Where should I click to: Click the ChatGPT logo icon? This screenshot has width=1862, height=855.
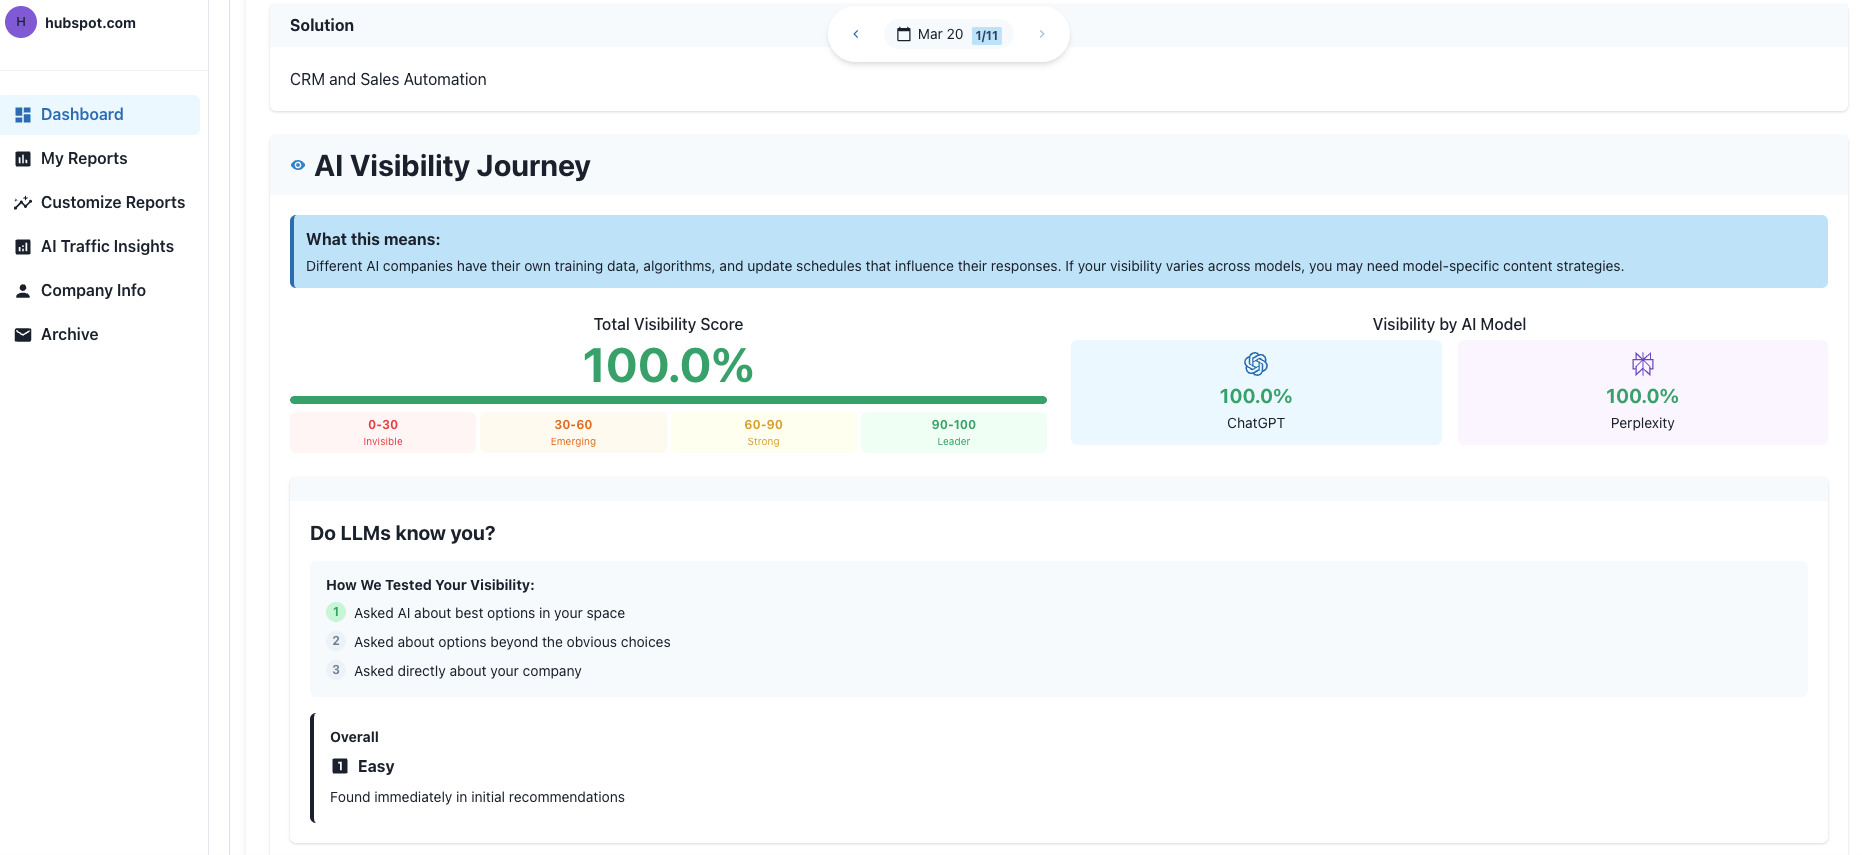click(1256, 364)
